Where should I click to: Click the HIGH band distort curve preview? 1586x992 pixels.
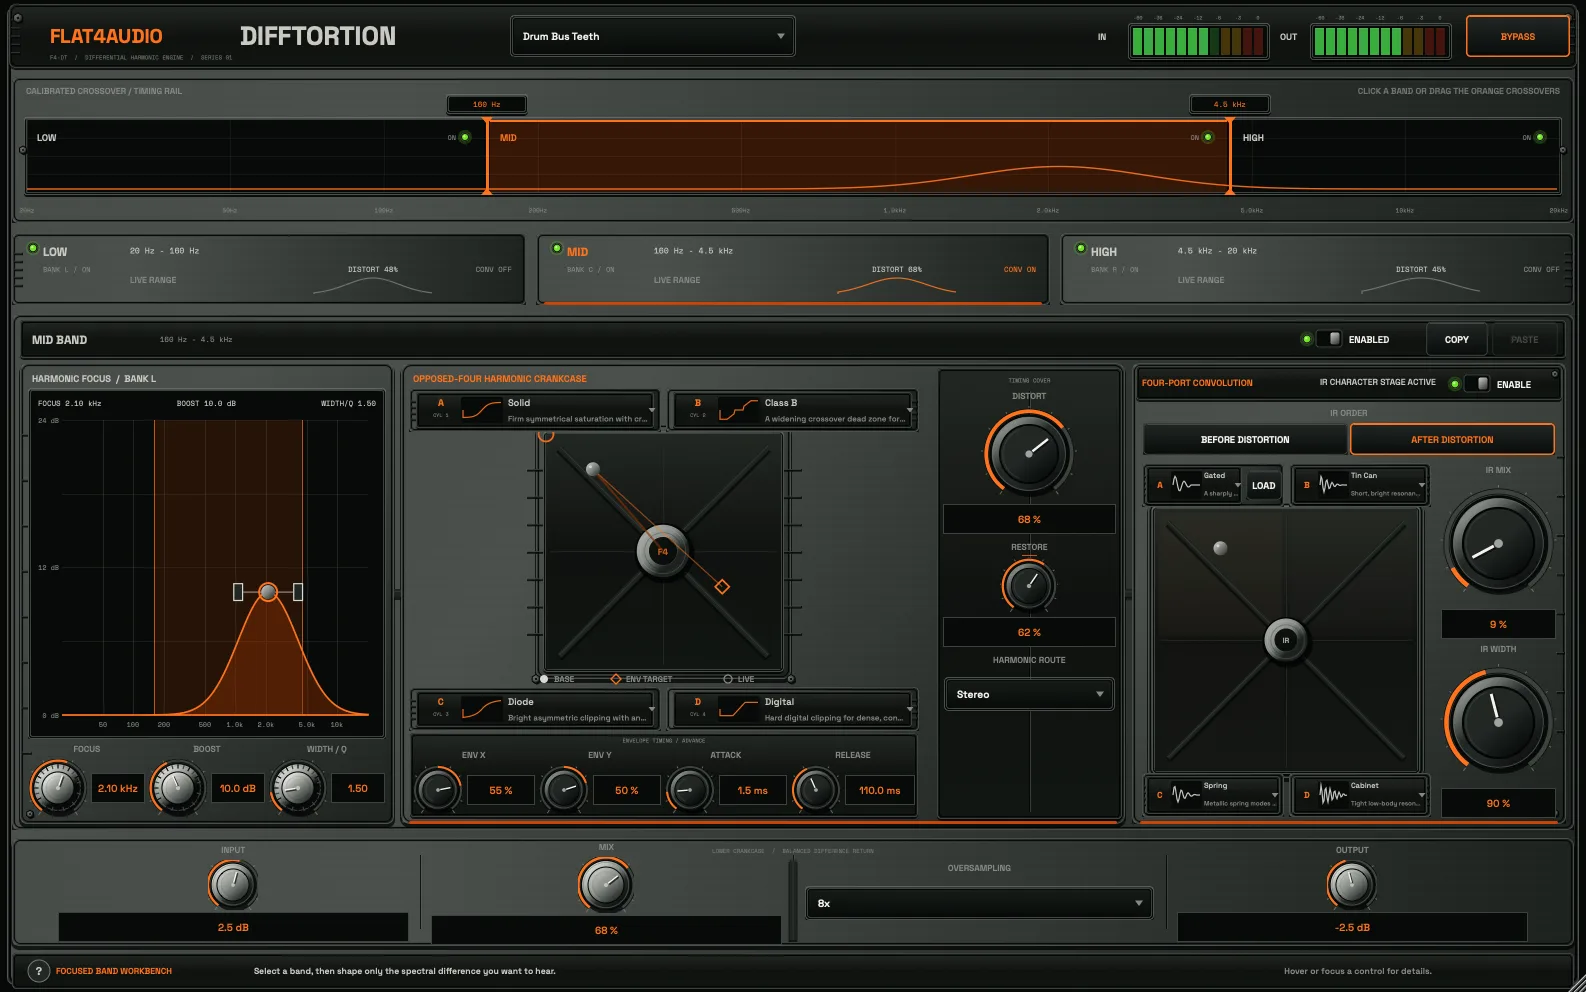coord(1420,285)
